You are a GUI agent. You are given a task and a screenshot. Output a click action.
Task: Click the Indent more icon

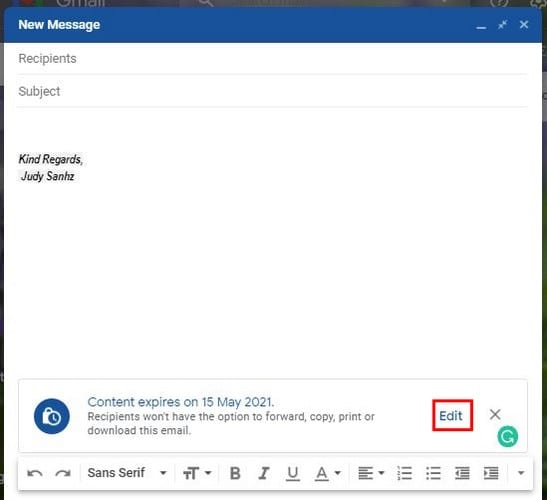(x=491, y=473)
